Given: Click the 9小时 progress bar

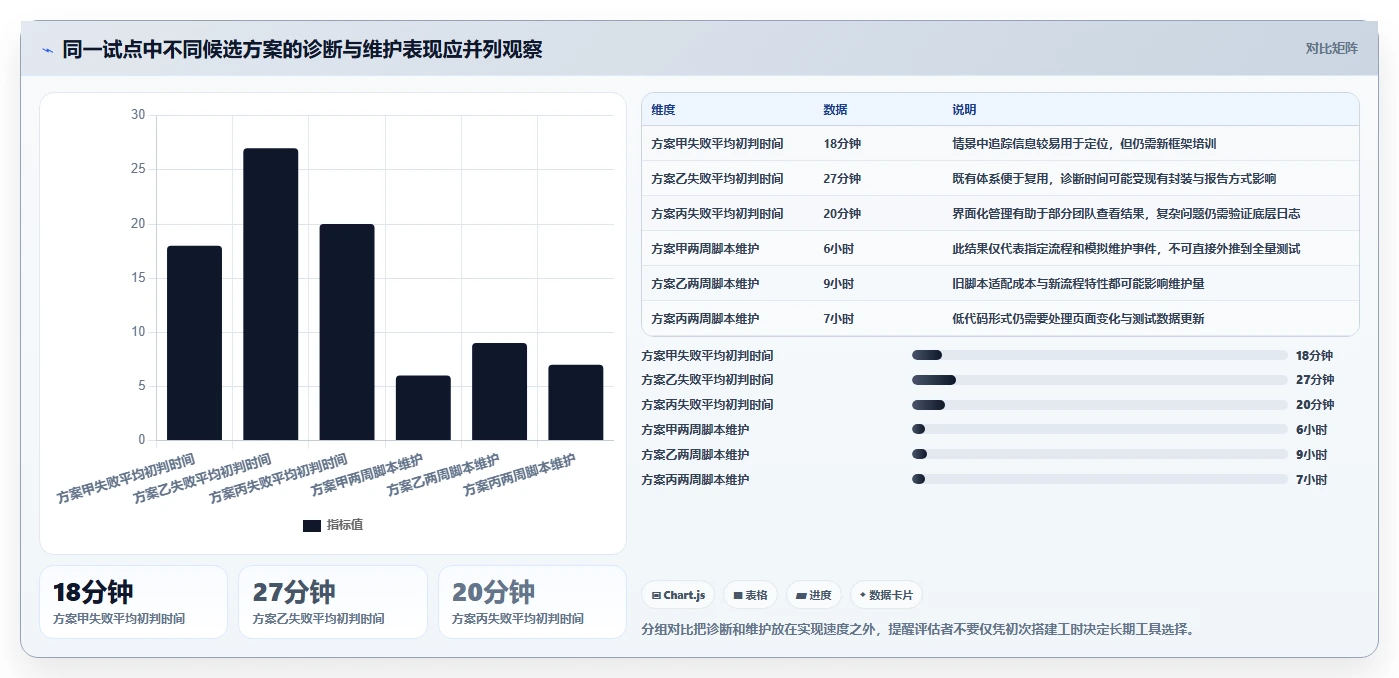Looking at the screenshot, I should 1100,454.
